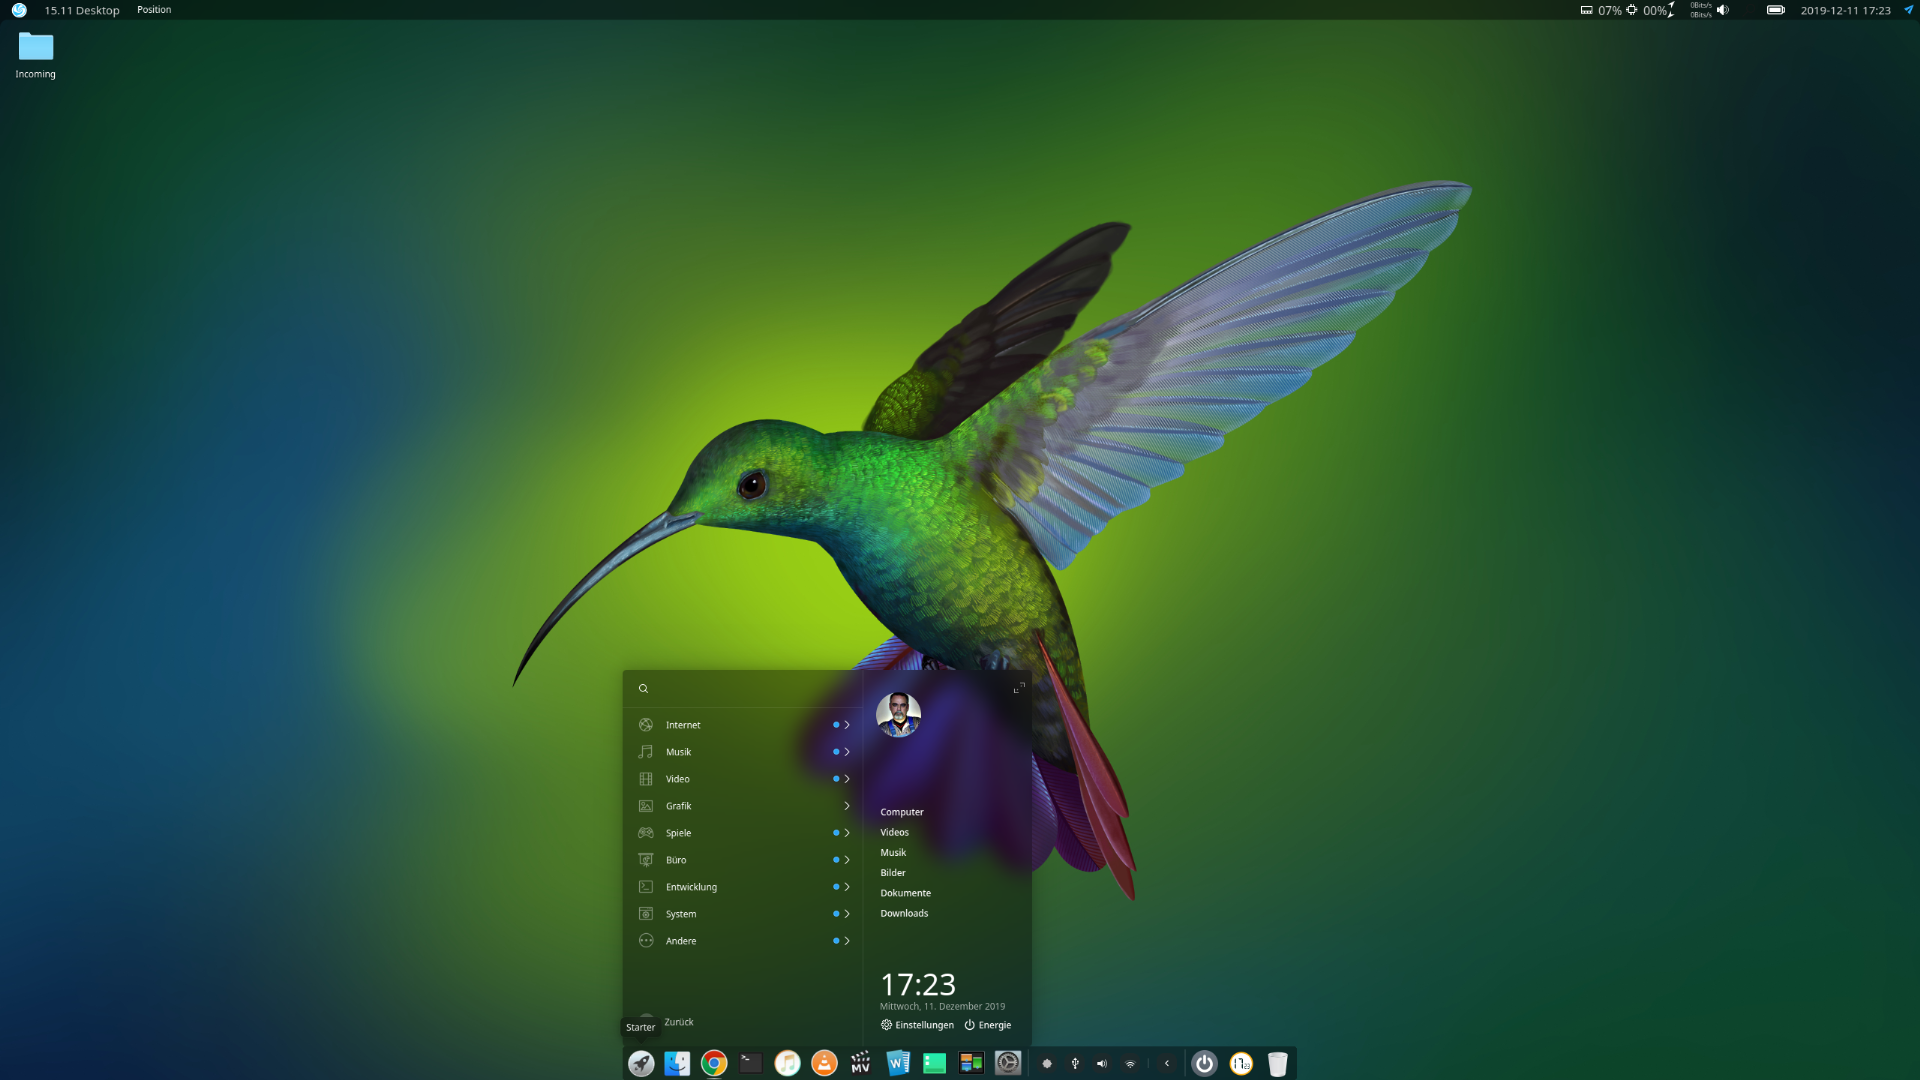Open Google Chrome from the dock
This screenshot has width=1920, height=1080.
(x=714, y=1063)
